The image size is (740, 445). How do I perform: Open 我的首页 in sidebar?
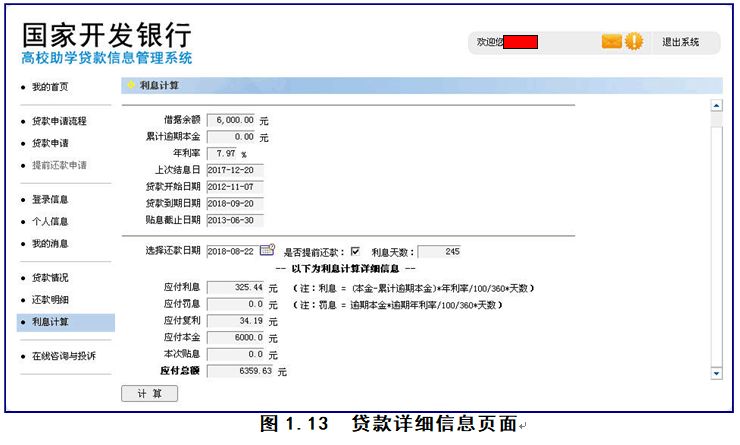pos(50,87)
